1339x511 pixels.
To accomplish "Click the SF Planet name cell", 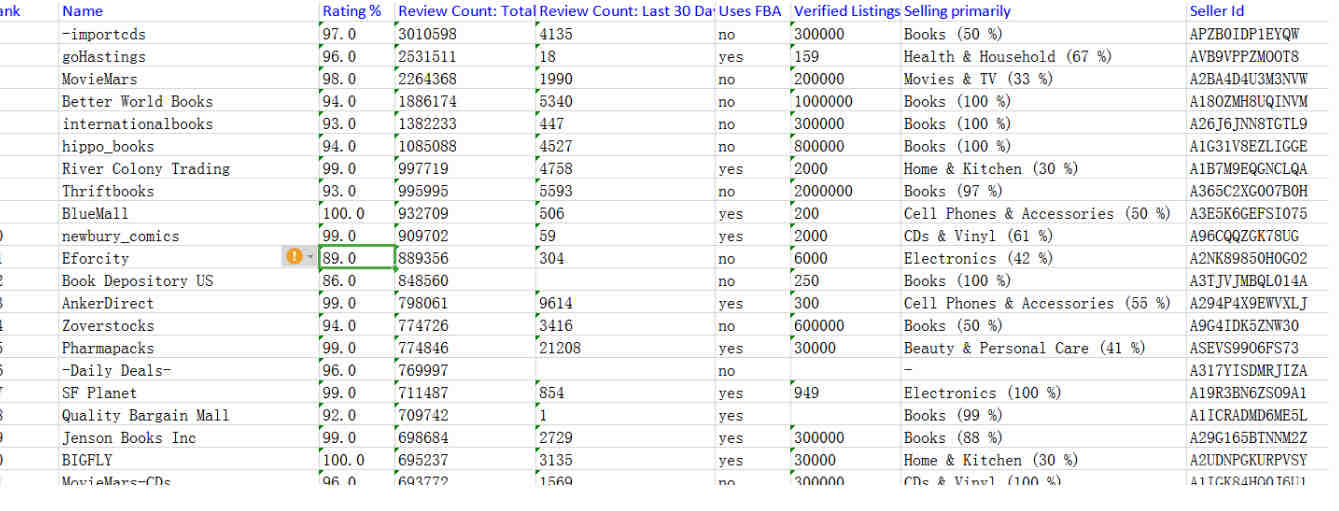I will point(99,393).
